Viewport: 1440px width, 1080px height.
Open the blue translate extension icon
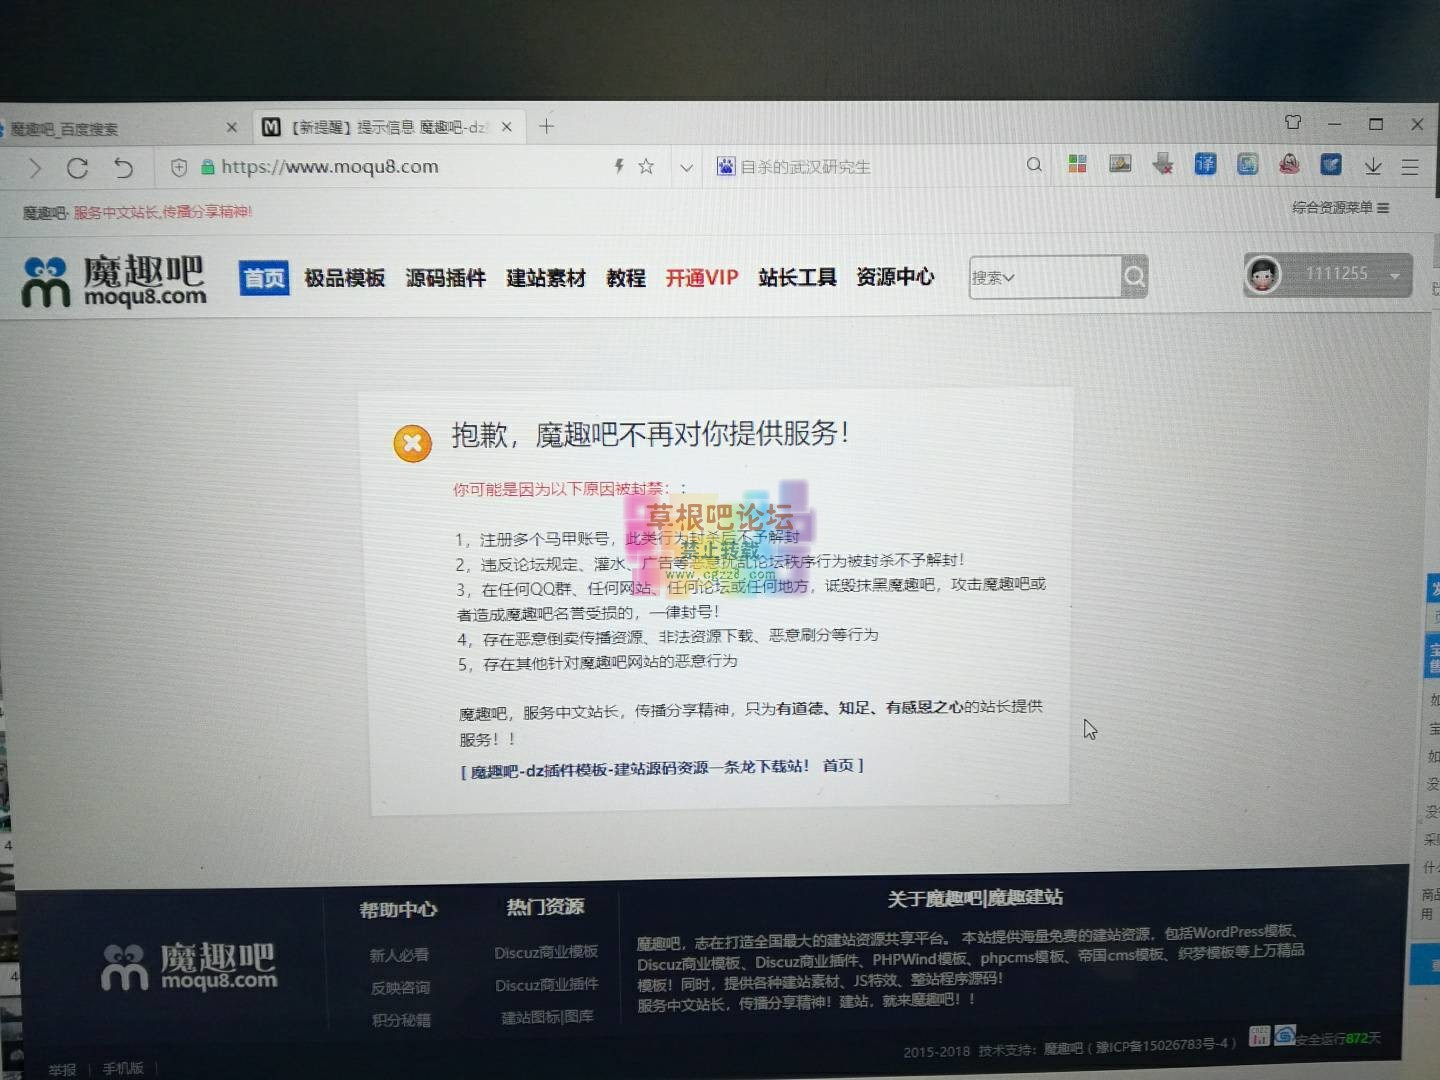pos(1205,163)
